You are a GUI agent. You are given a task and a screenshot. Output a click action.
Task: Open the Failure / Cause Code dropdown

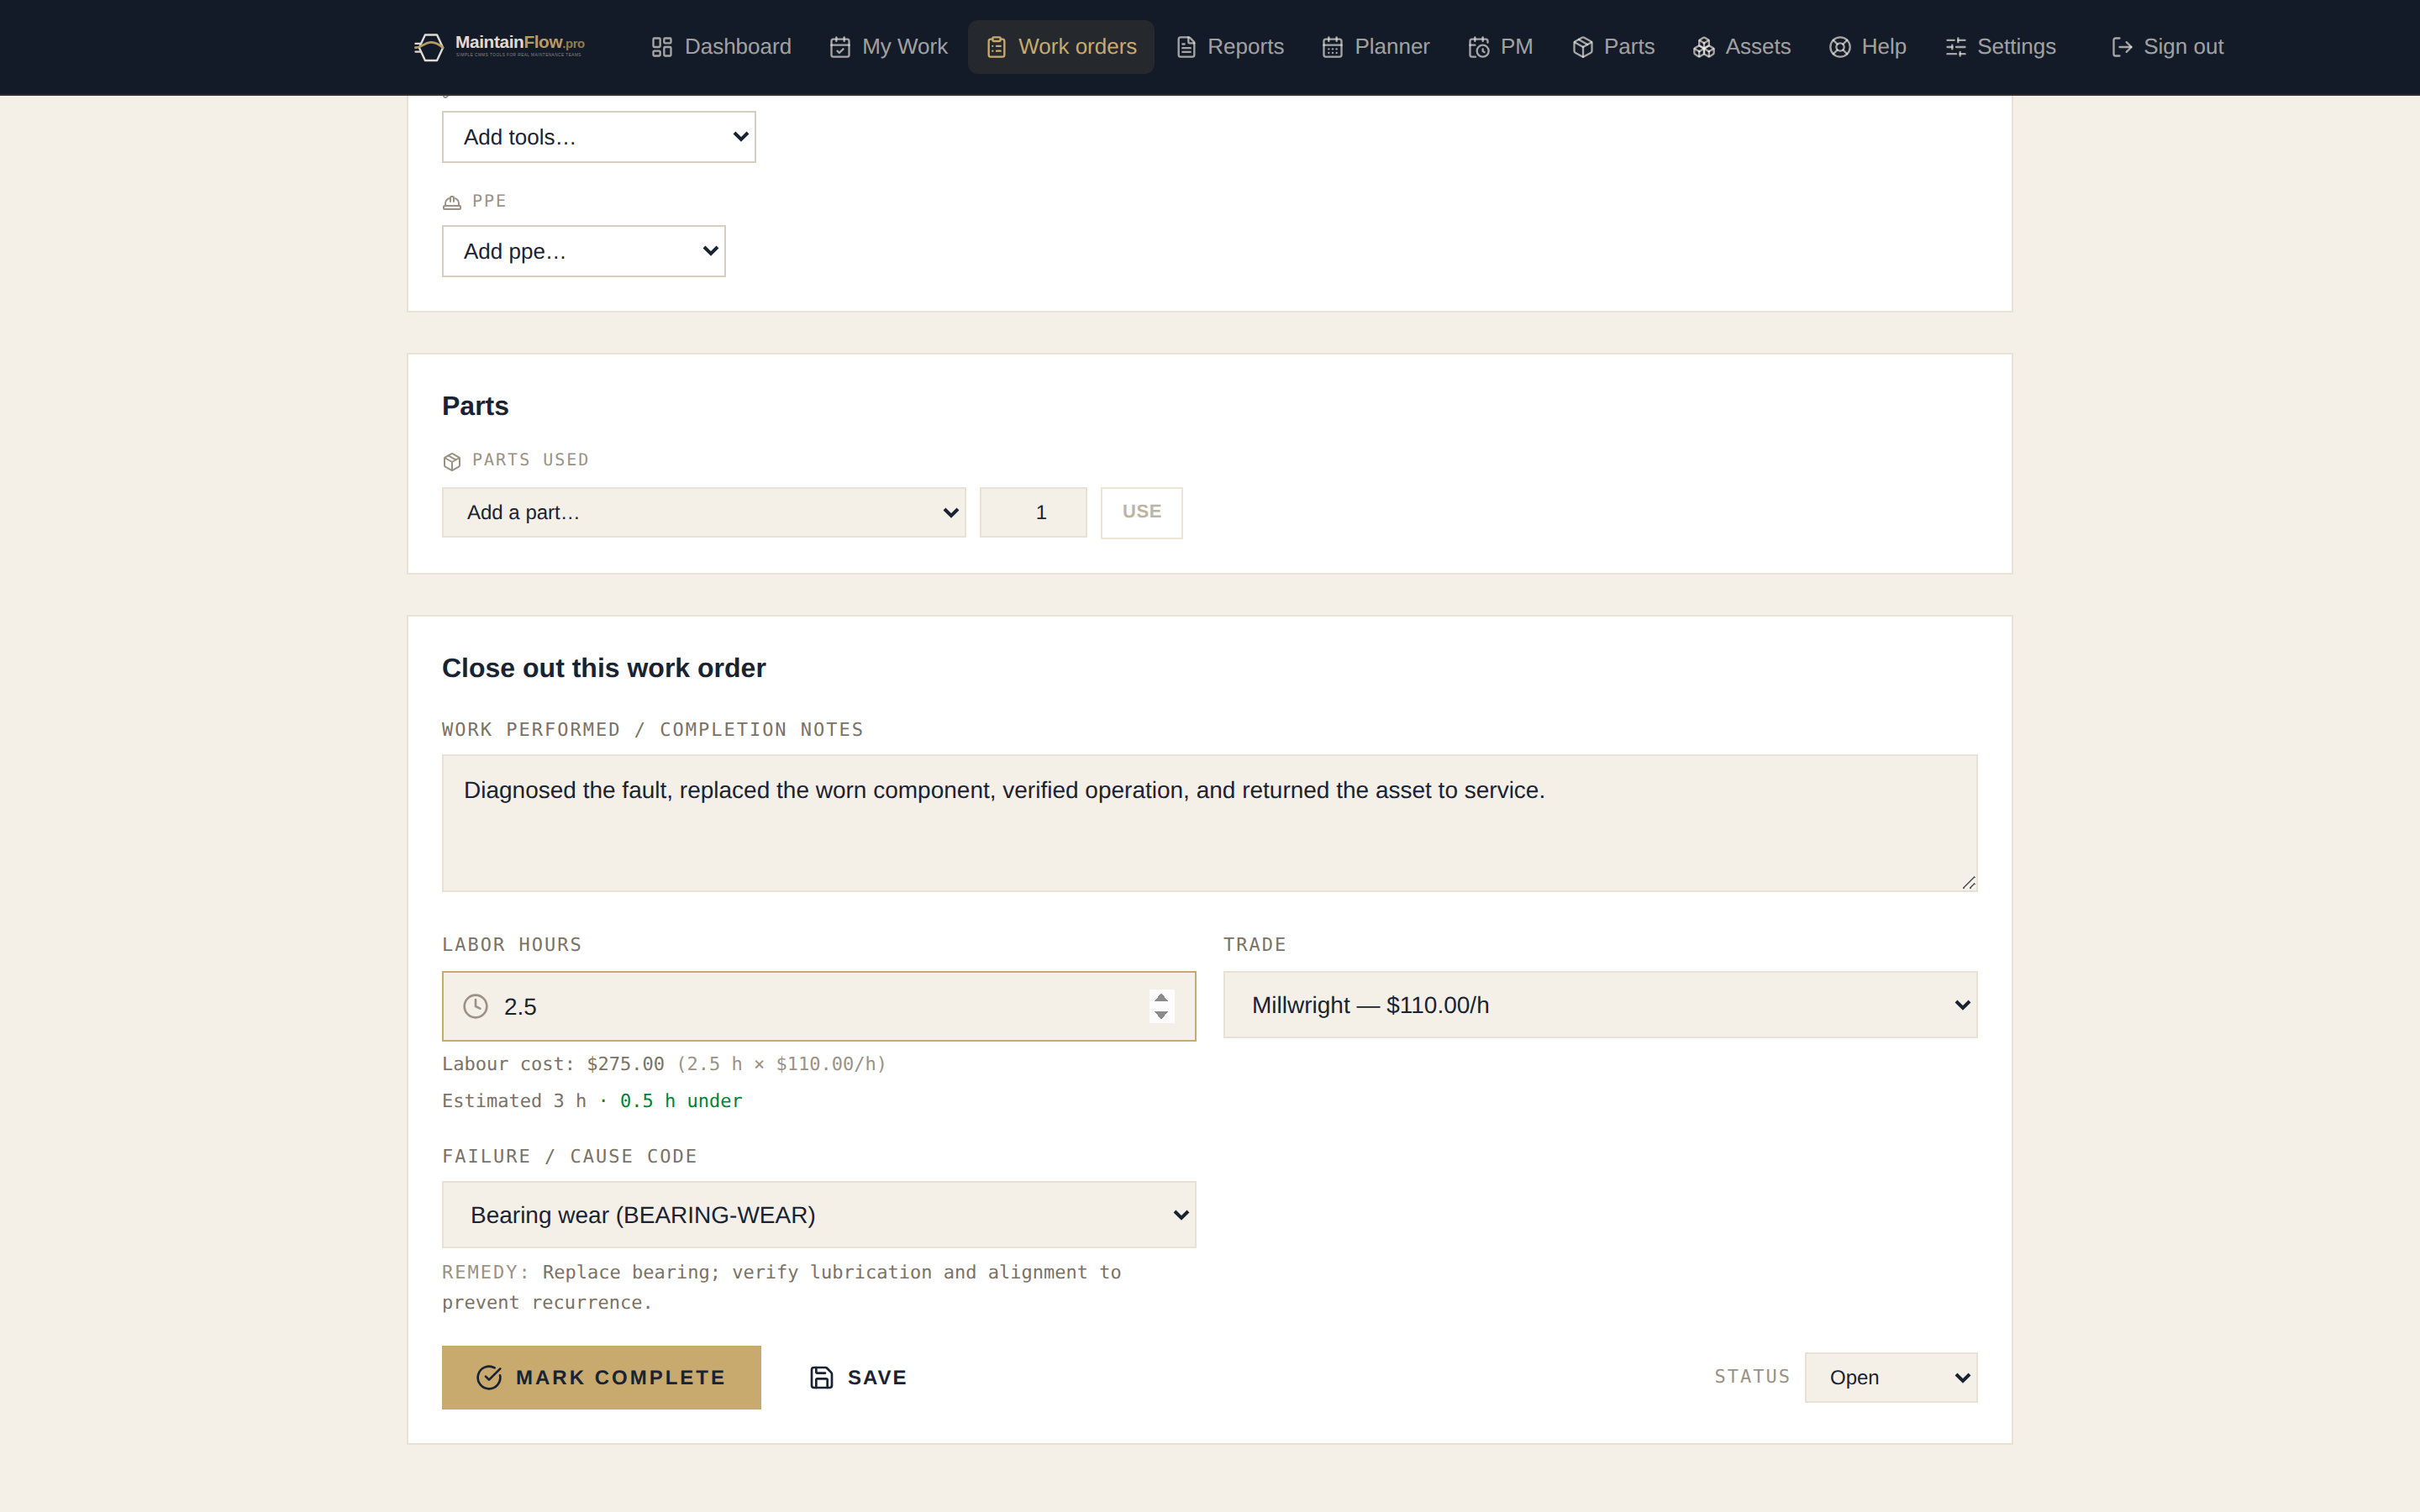819,1215
